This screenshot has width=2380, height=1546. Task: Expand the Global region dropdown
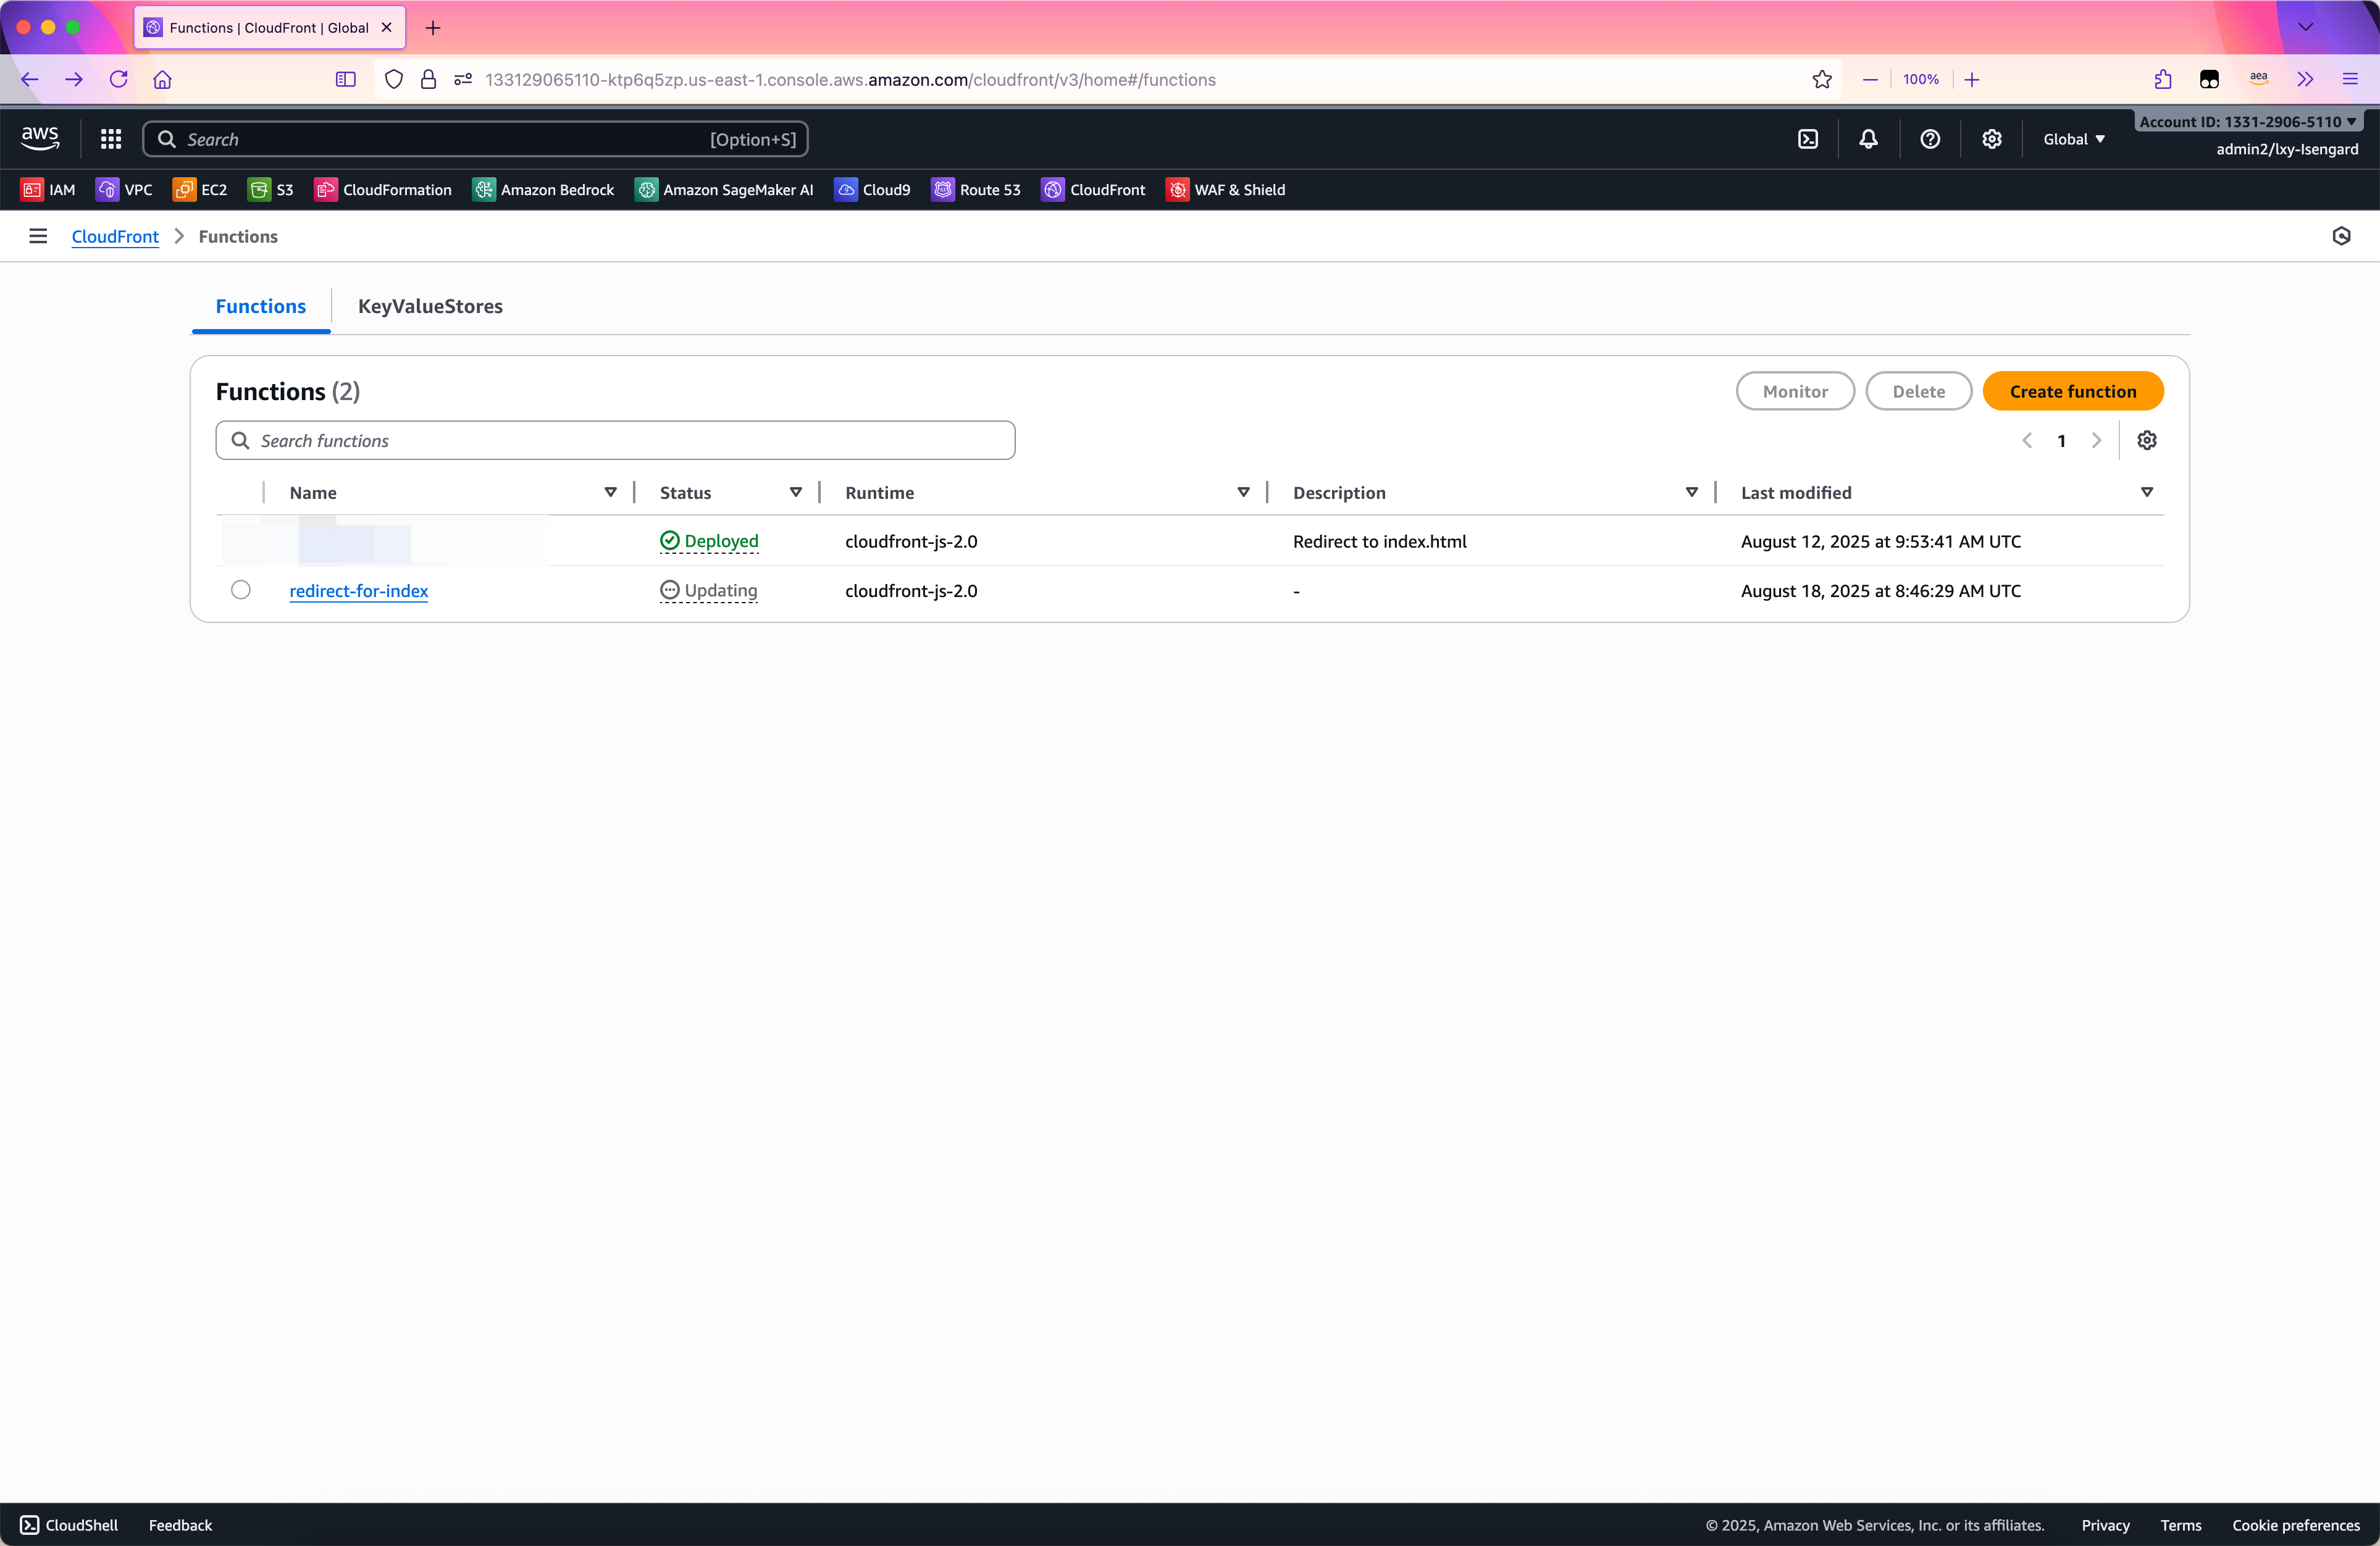(2074, 139)
